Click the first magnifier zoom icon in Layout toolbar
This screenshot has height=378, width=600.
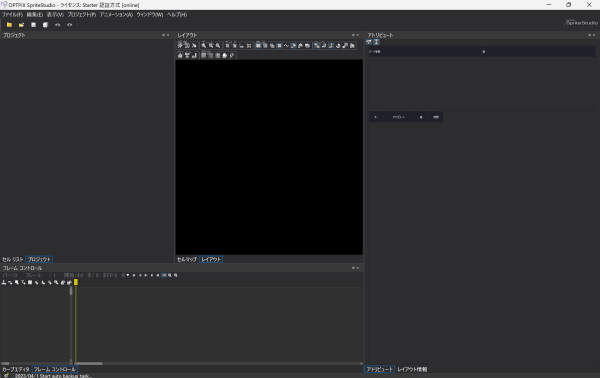point(204,45)
